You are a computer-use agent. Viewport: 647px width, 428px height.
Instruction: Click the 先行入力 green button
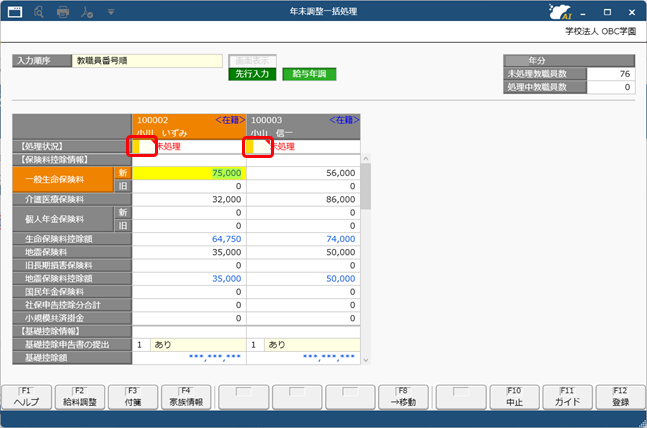point(252,74)
